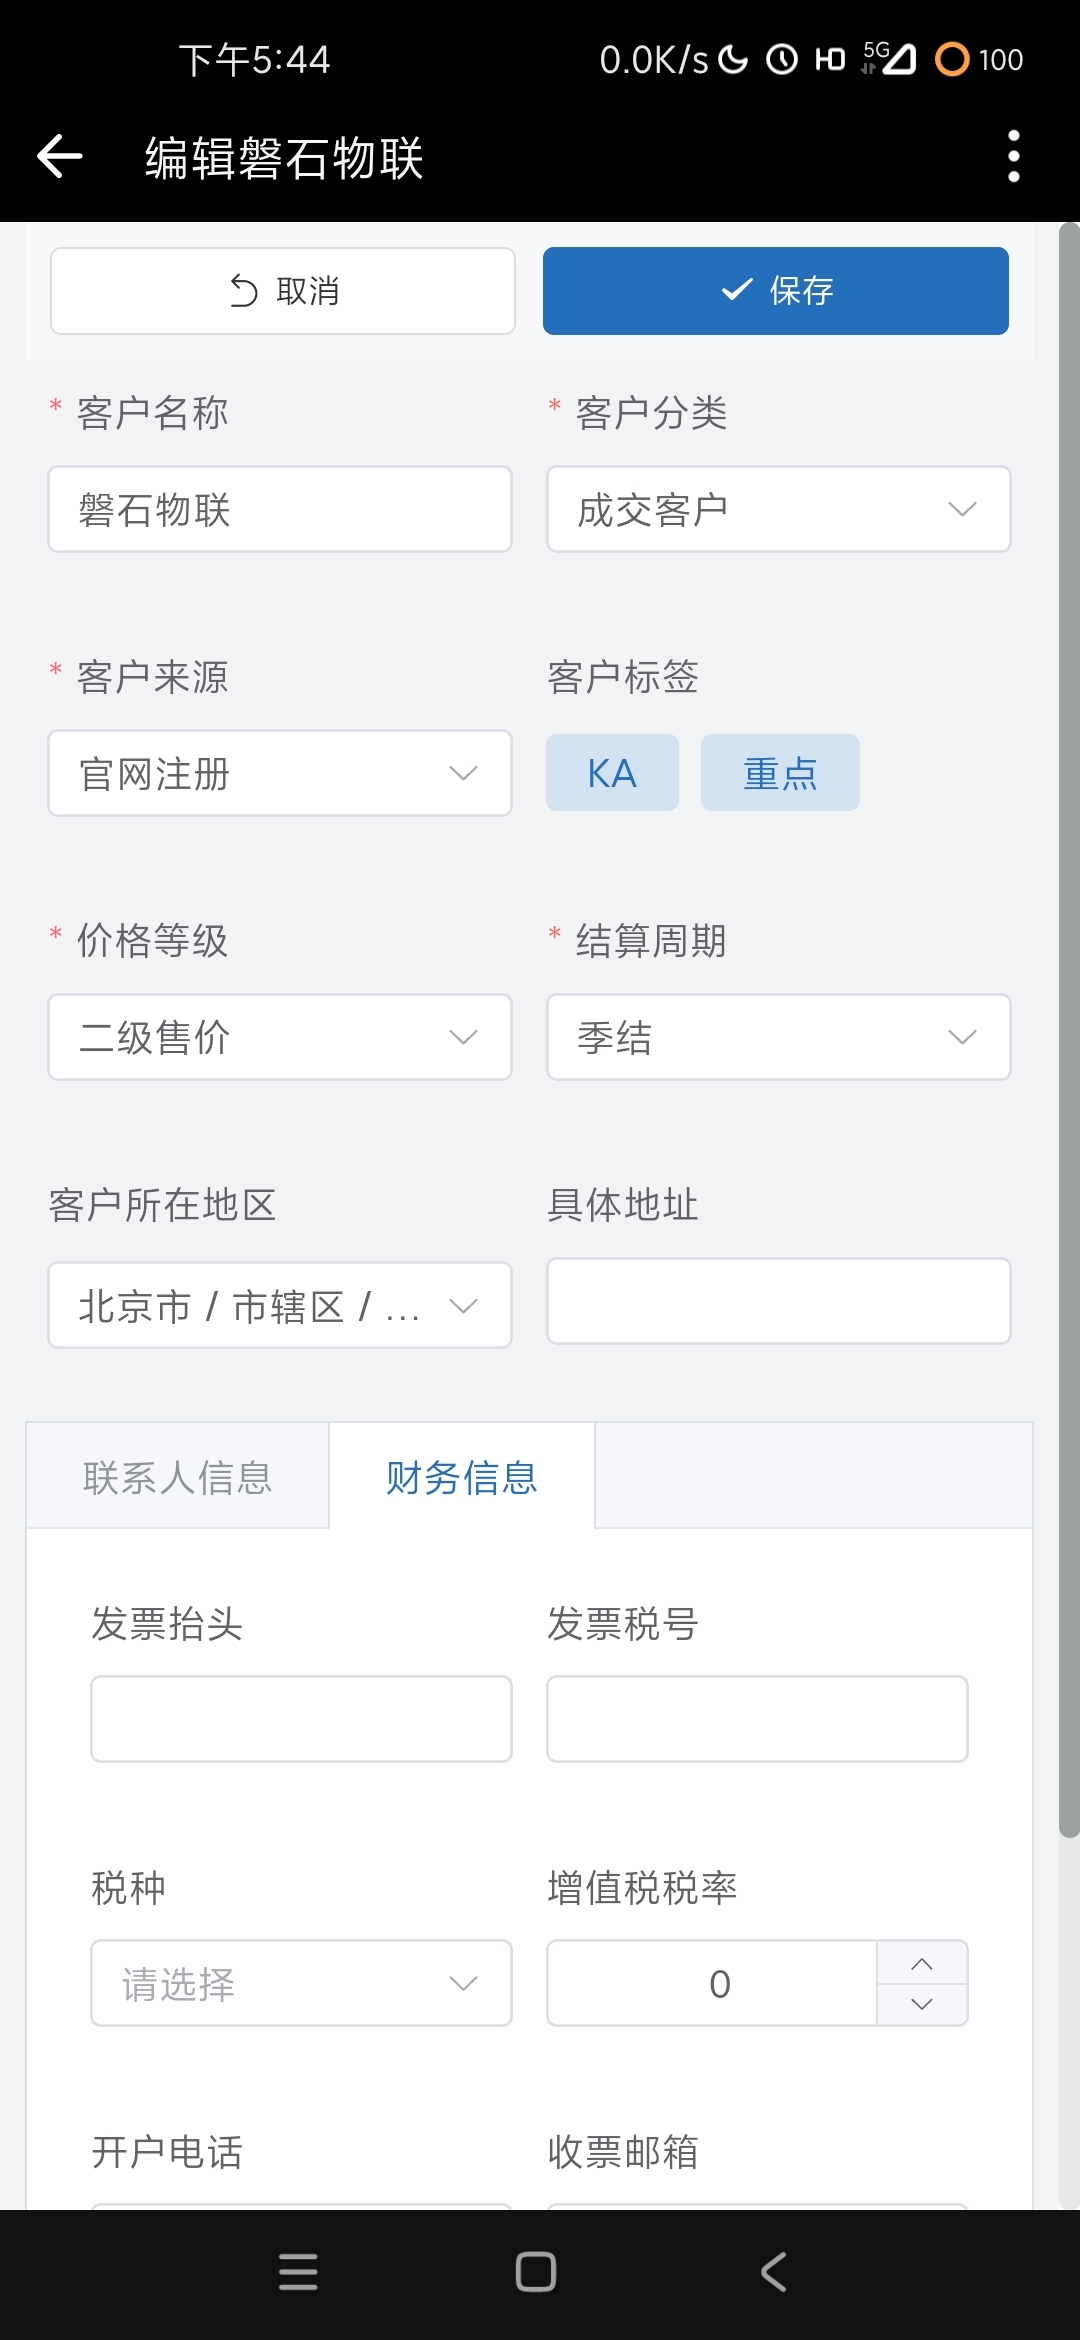The image size is (1080, 2340).
Task: Toggle the 重点 customer tag
Action: tap(780, 773)
